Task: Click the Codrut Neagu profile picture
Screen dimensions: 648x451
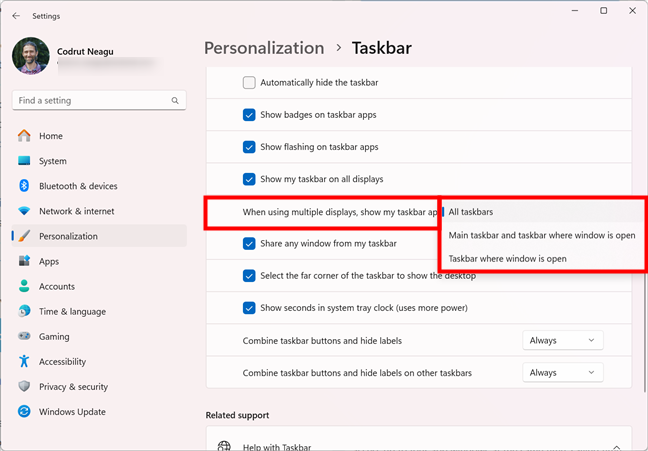Action: click(31, 56)
